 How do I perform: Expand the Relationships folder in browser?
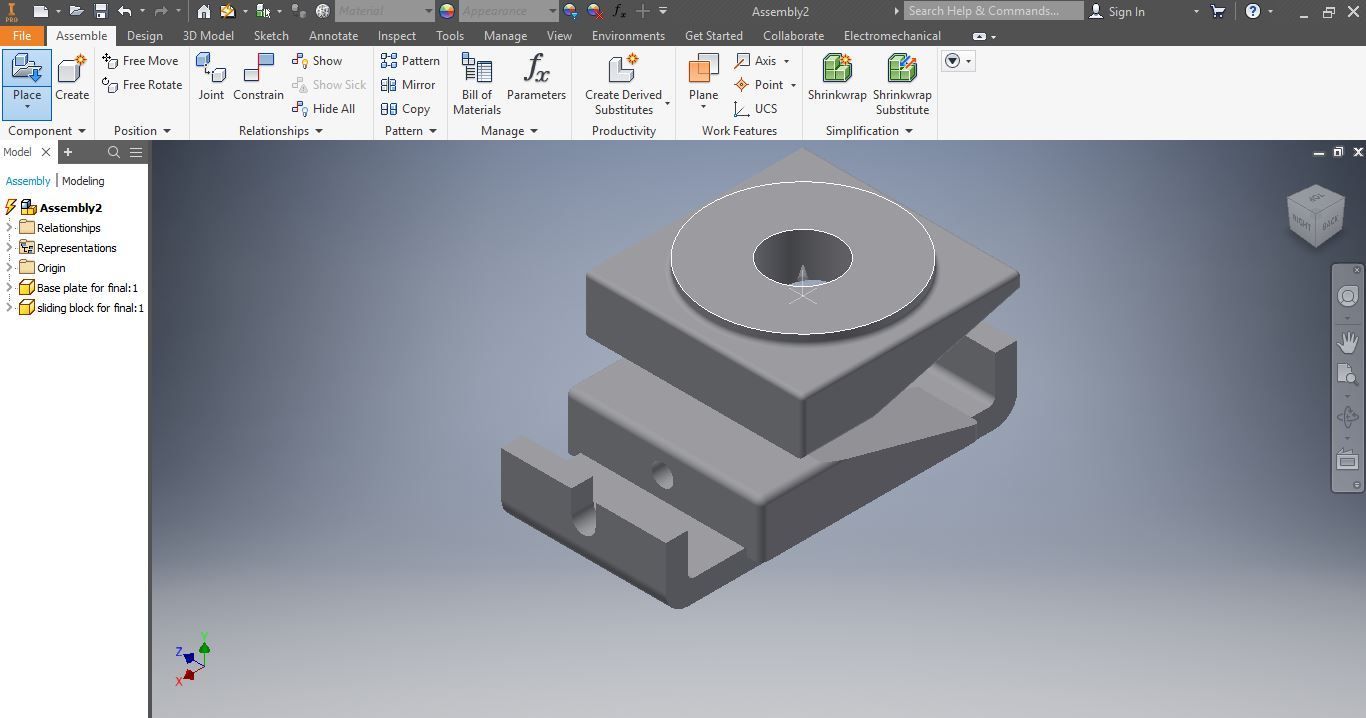tap(10, 228)
